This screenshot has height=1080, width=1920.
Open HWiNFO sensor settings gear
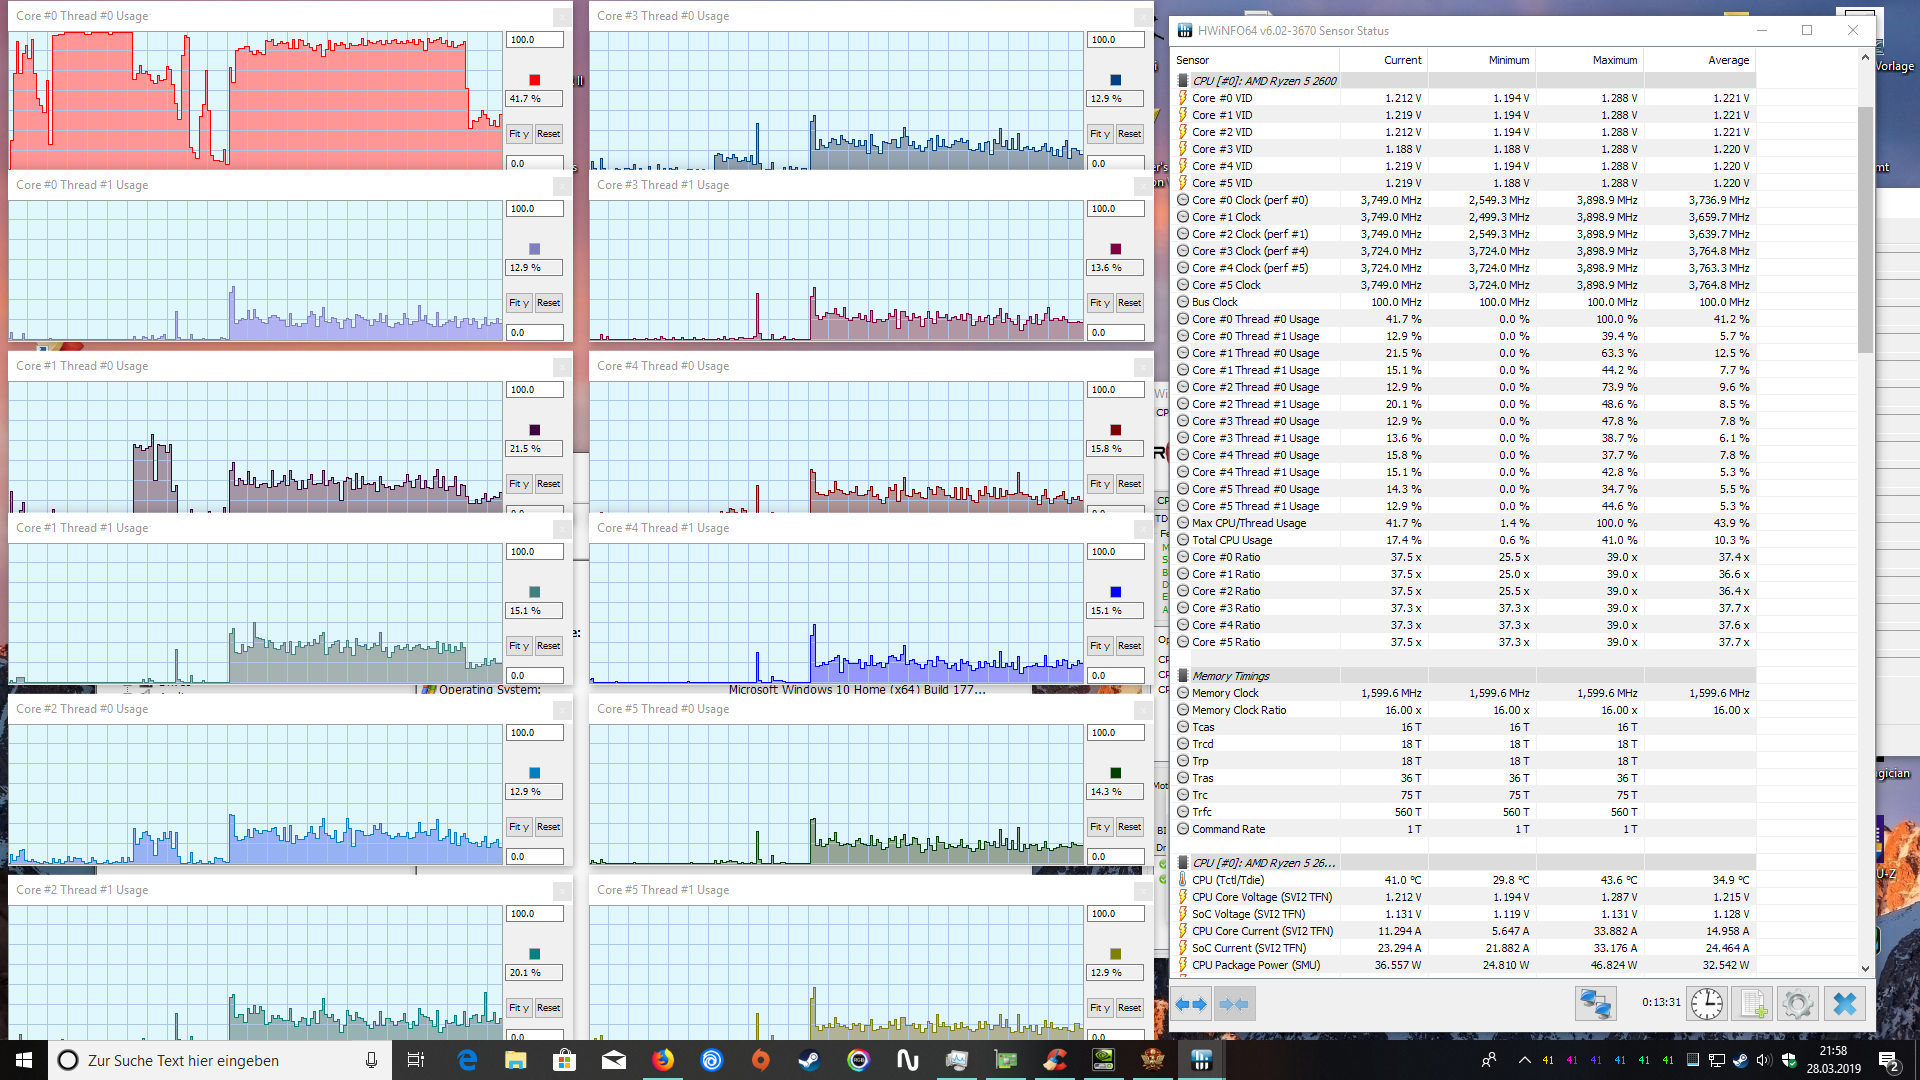click(x=1797, y=1003)
